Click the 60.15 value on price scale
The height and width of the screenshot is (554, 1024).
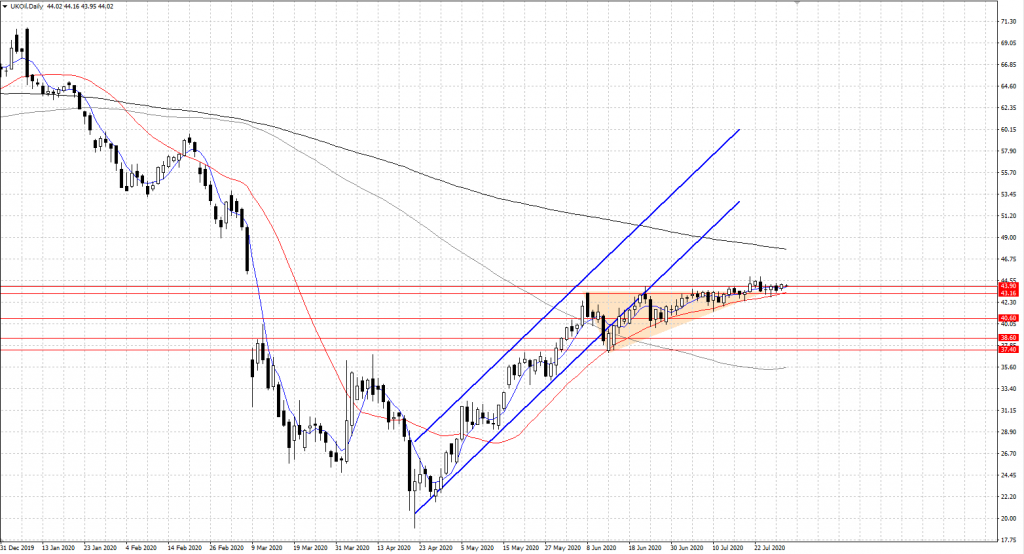click(1008, 129)
